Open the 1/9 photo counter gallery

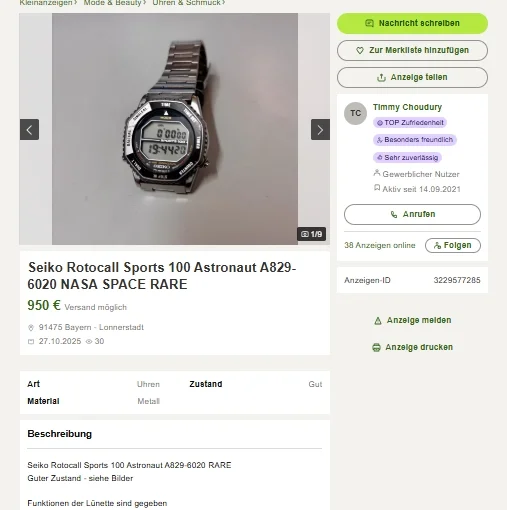point(312,234)
